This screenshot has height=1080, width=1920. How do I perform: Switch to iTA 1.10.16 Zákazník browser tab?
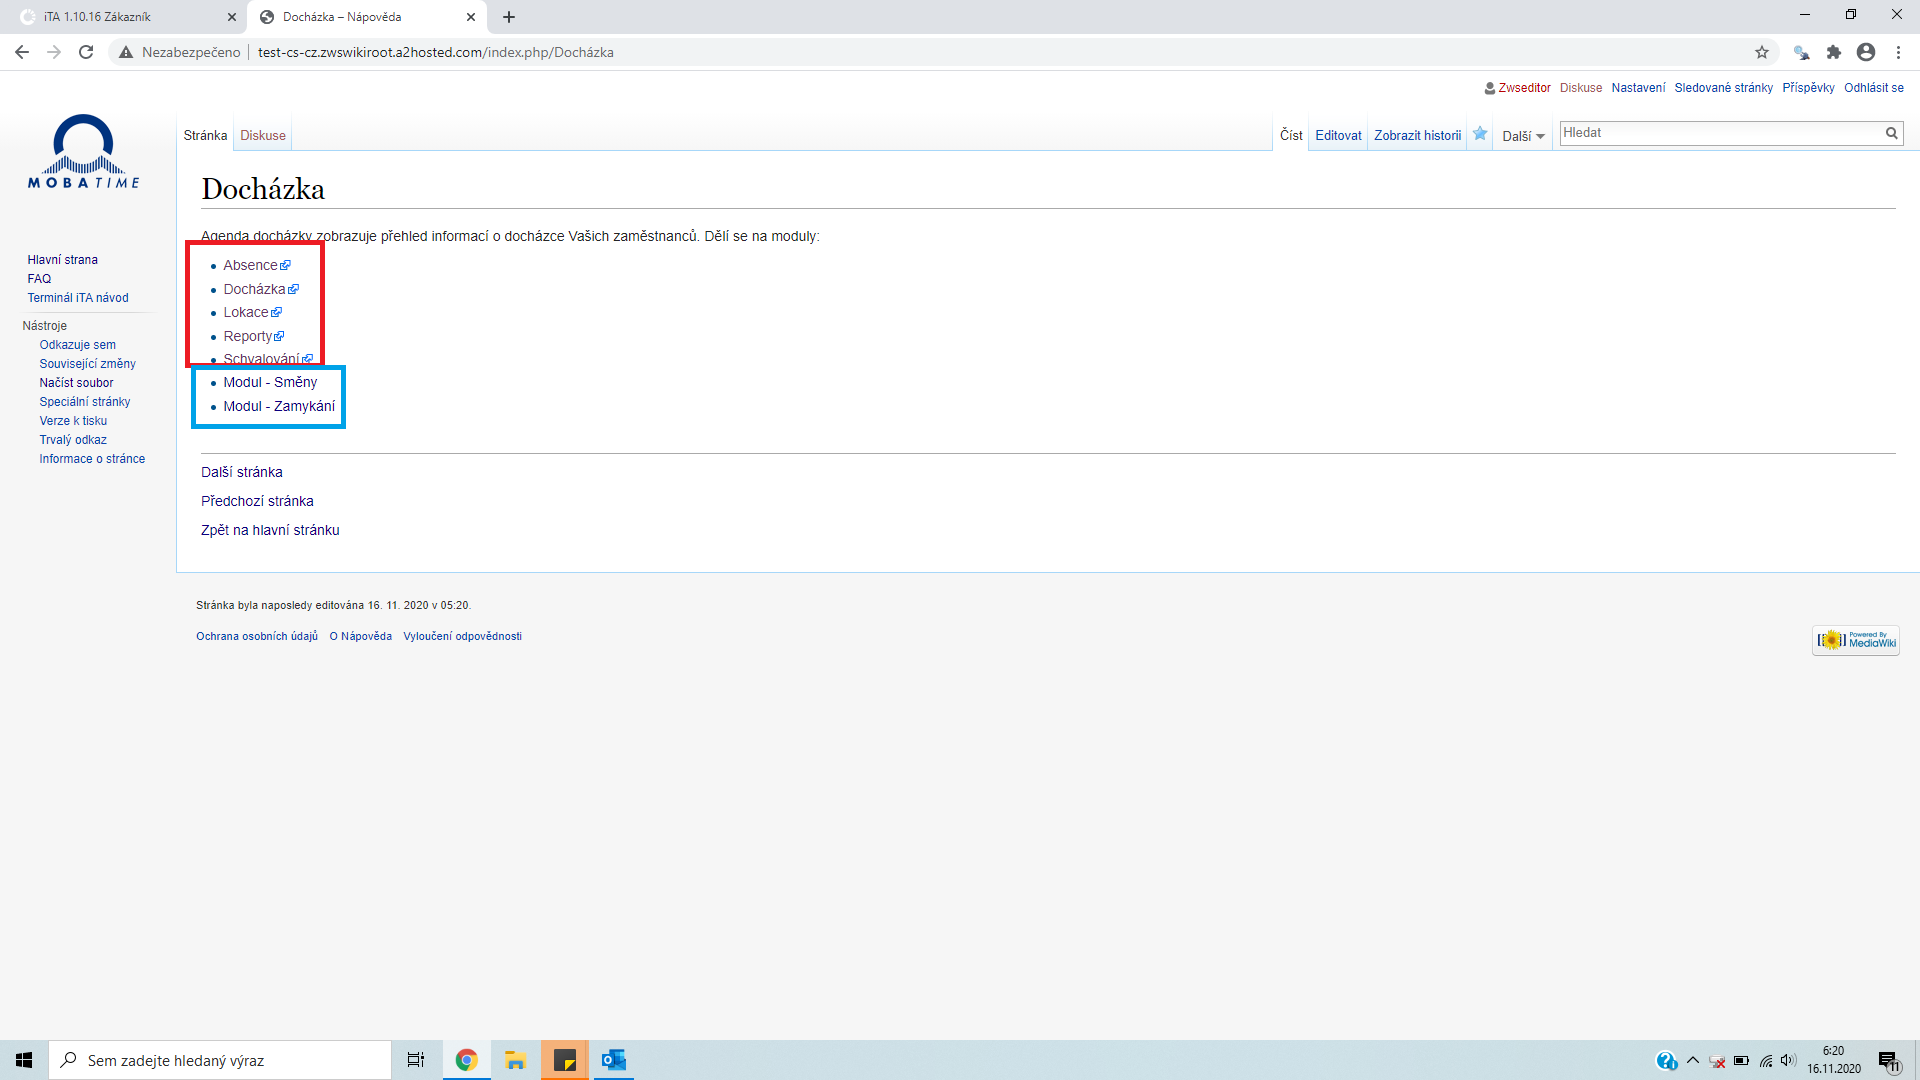pos(120,17)
